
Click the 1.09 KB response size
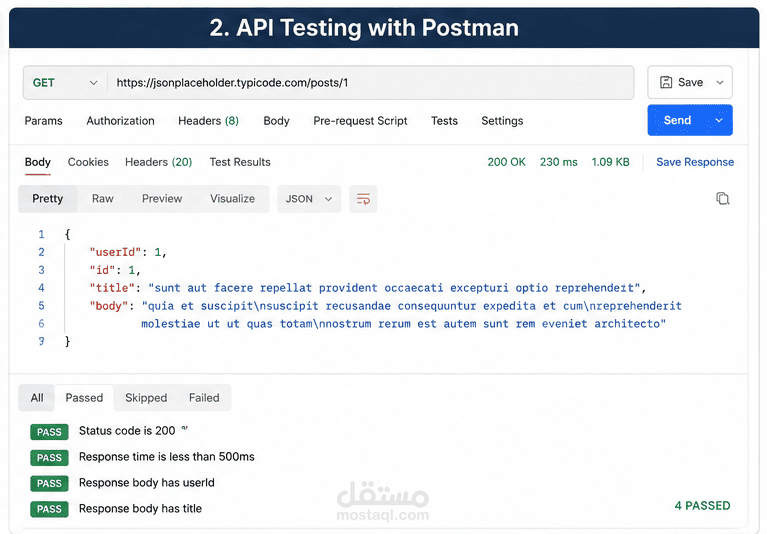(610, 162)
